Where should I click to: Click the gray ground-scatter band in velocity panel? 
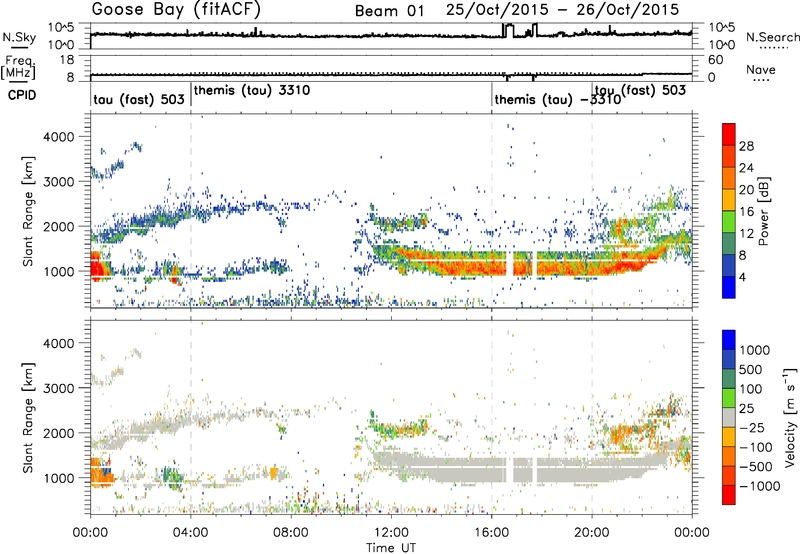click(x=515, y=468)
